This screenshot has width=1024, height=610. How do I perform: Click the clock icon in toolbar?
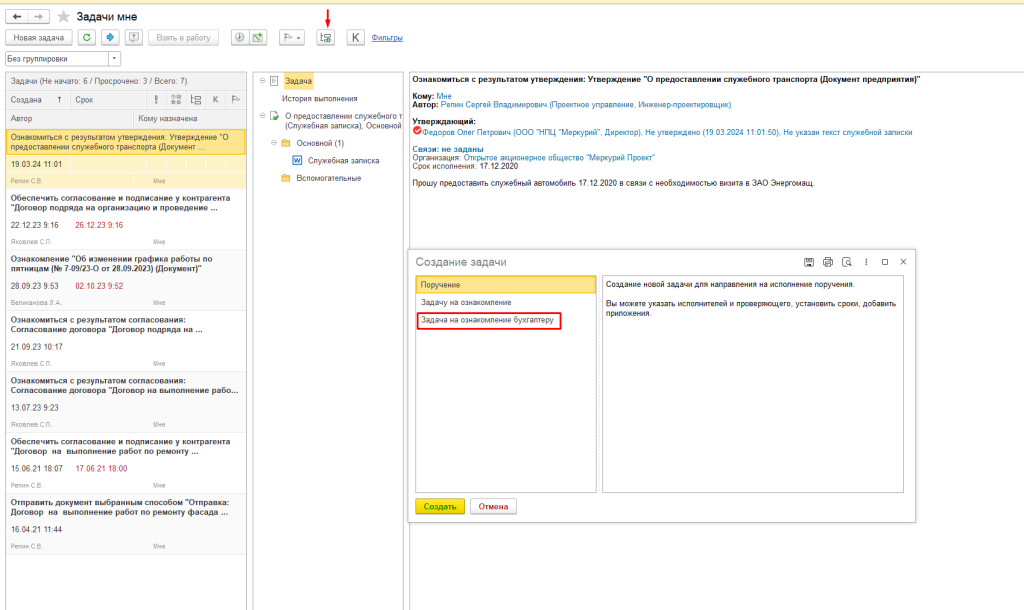(x=240, y=38)
